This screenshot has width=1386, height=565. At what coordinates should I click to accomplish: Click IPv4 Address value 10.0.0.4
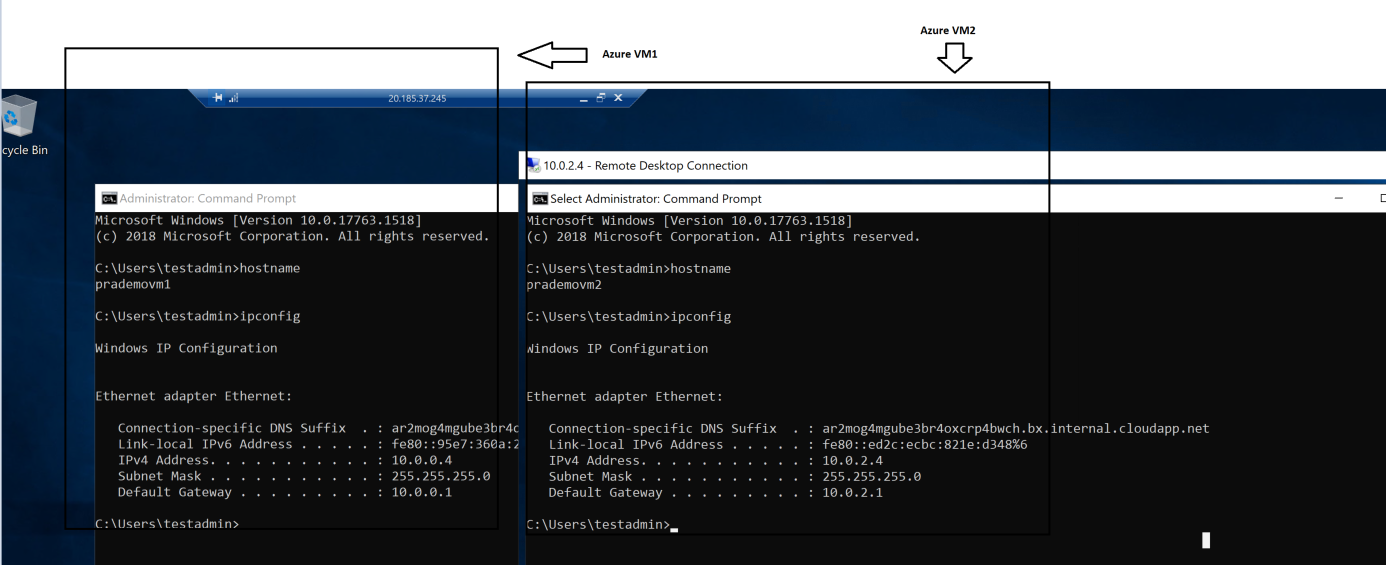[x=422, y=460]
